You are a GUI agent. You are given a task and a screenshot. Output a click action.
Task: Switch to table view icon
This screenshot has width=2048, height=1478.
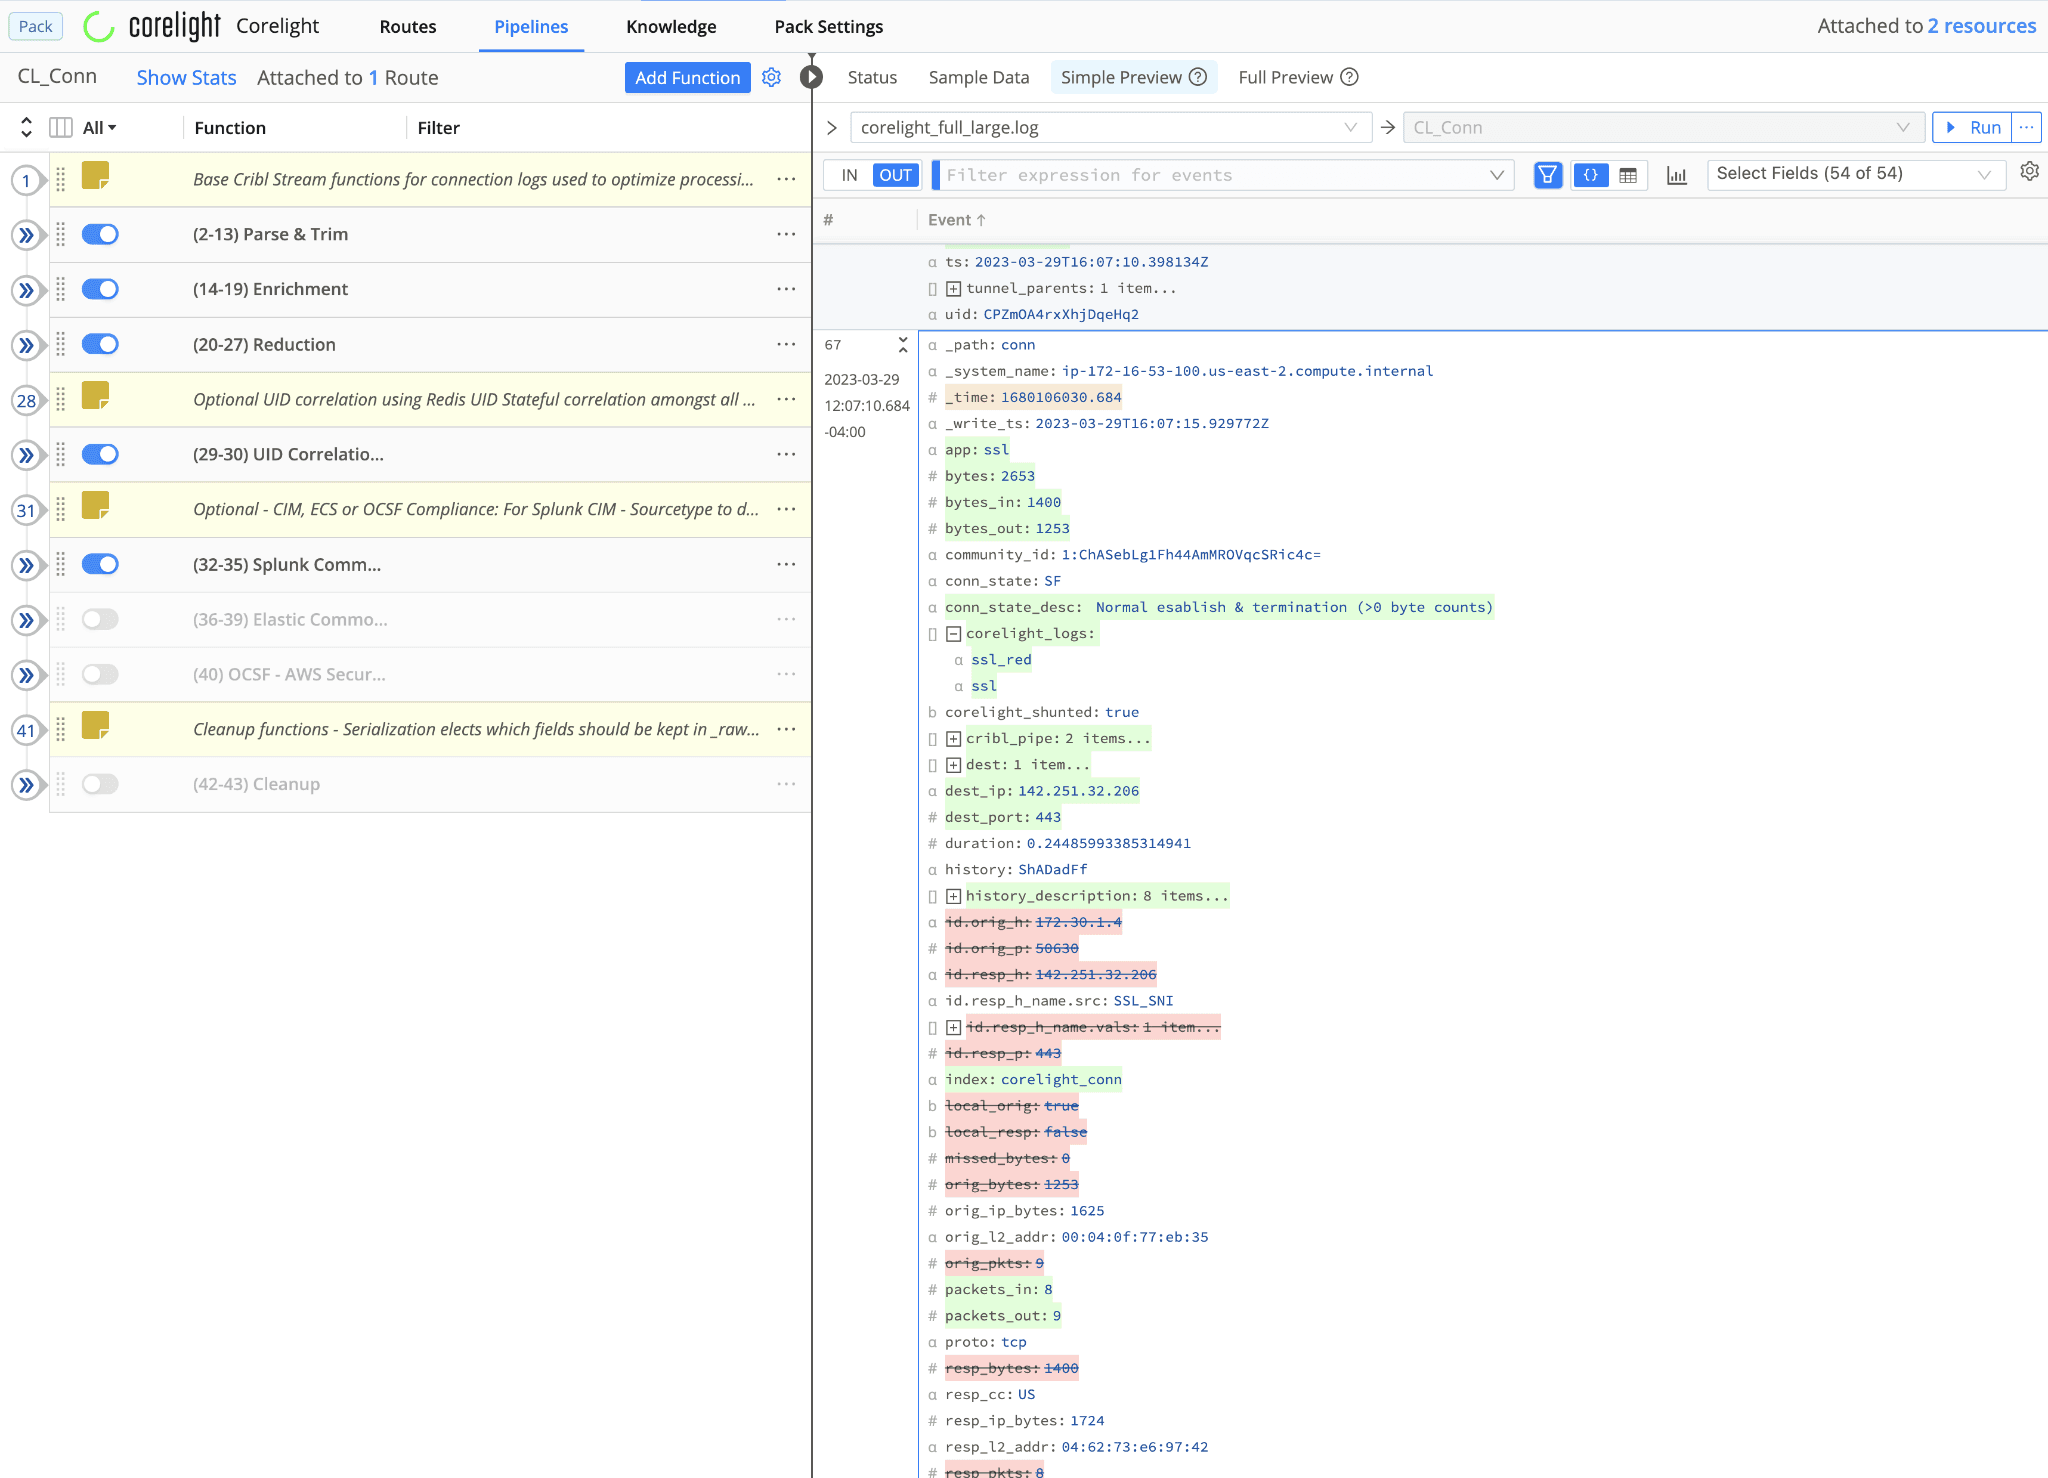[1628, 175]
